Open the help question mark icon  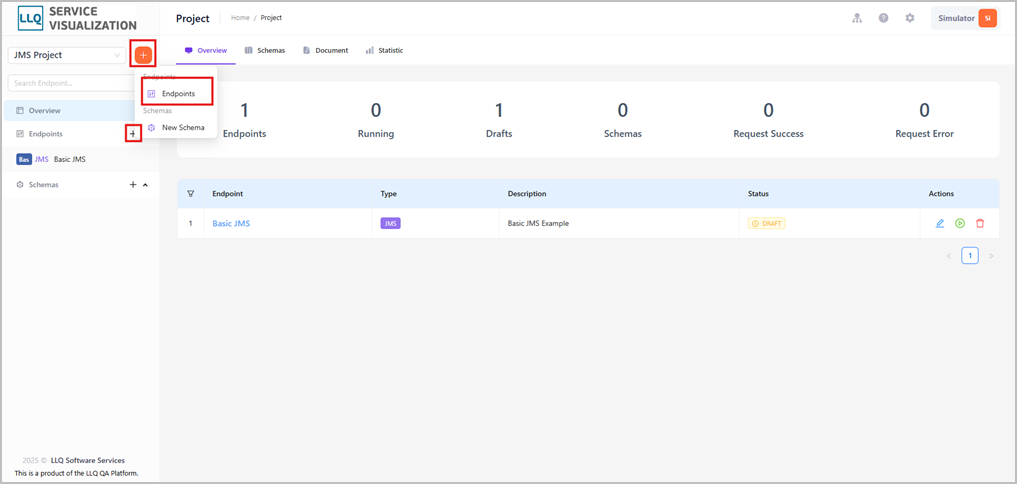point(883,18)
